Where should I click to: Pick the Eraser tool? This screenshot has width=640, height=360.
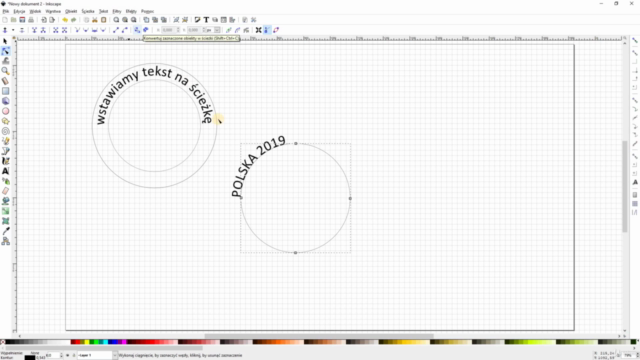pos(5,191)
